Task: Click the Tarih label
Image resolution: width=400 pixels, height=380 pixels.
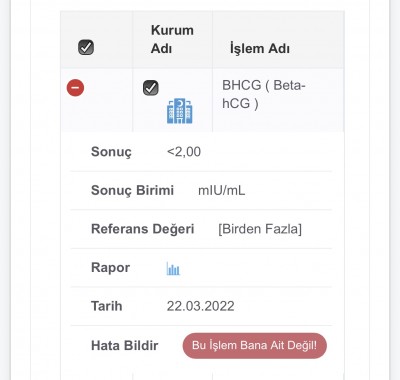Action: click(x=107, y=306)
